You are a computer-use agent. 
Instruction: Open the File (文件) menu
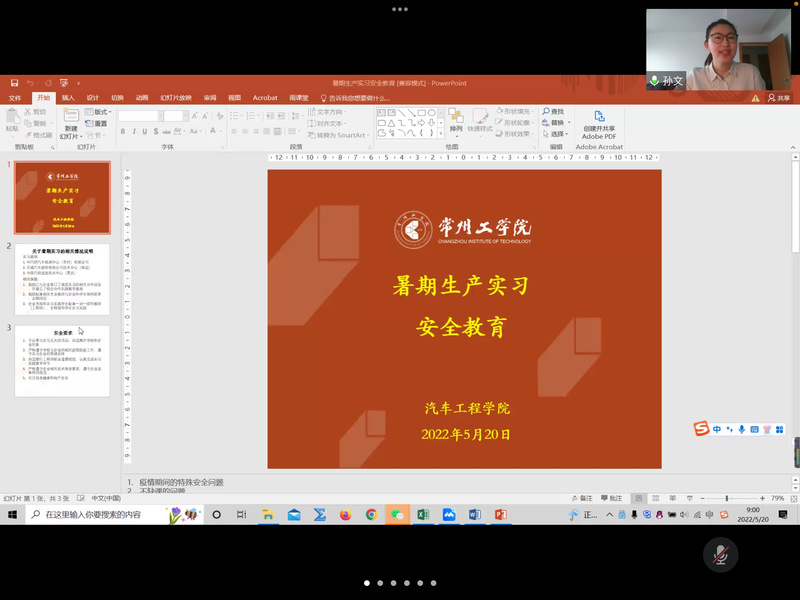(x=15, y=98)
